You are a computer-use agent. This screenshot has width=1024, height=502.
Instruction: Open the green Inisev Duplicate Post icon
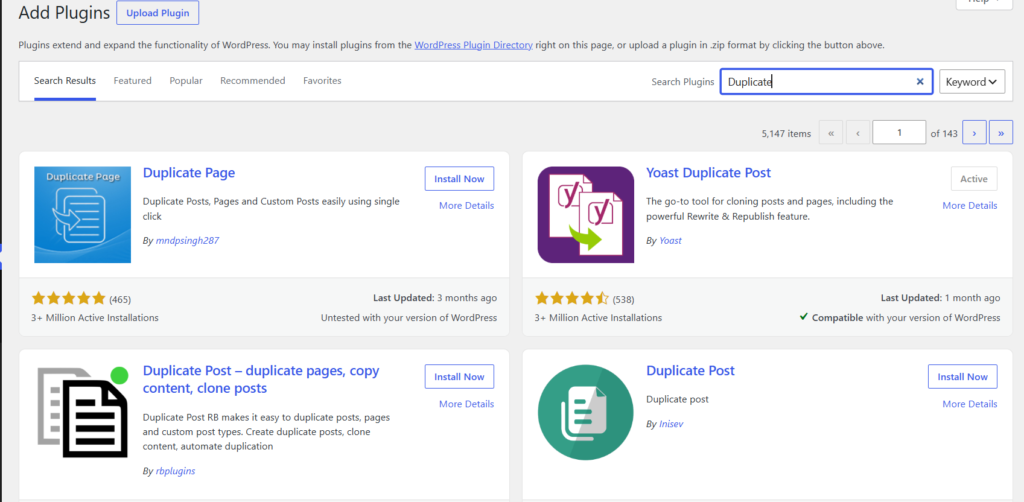point(586,413)
